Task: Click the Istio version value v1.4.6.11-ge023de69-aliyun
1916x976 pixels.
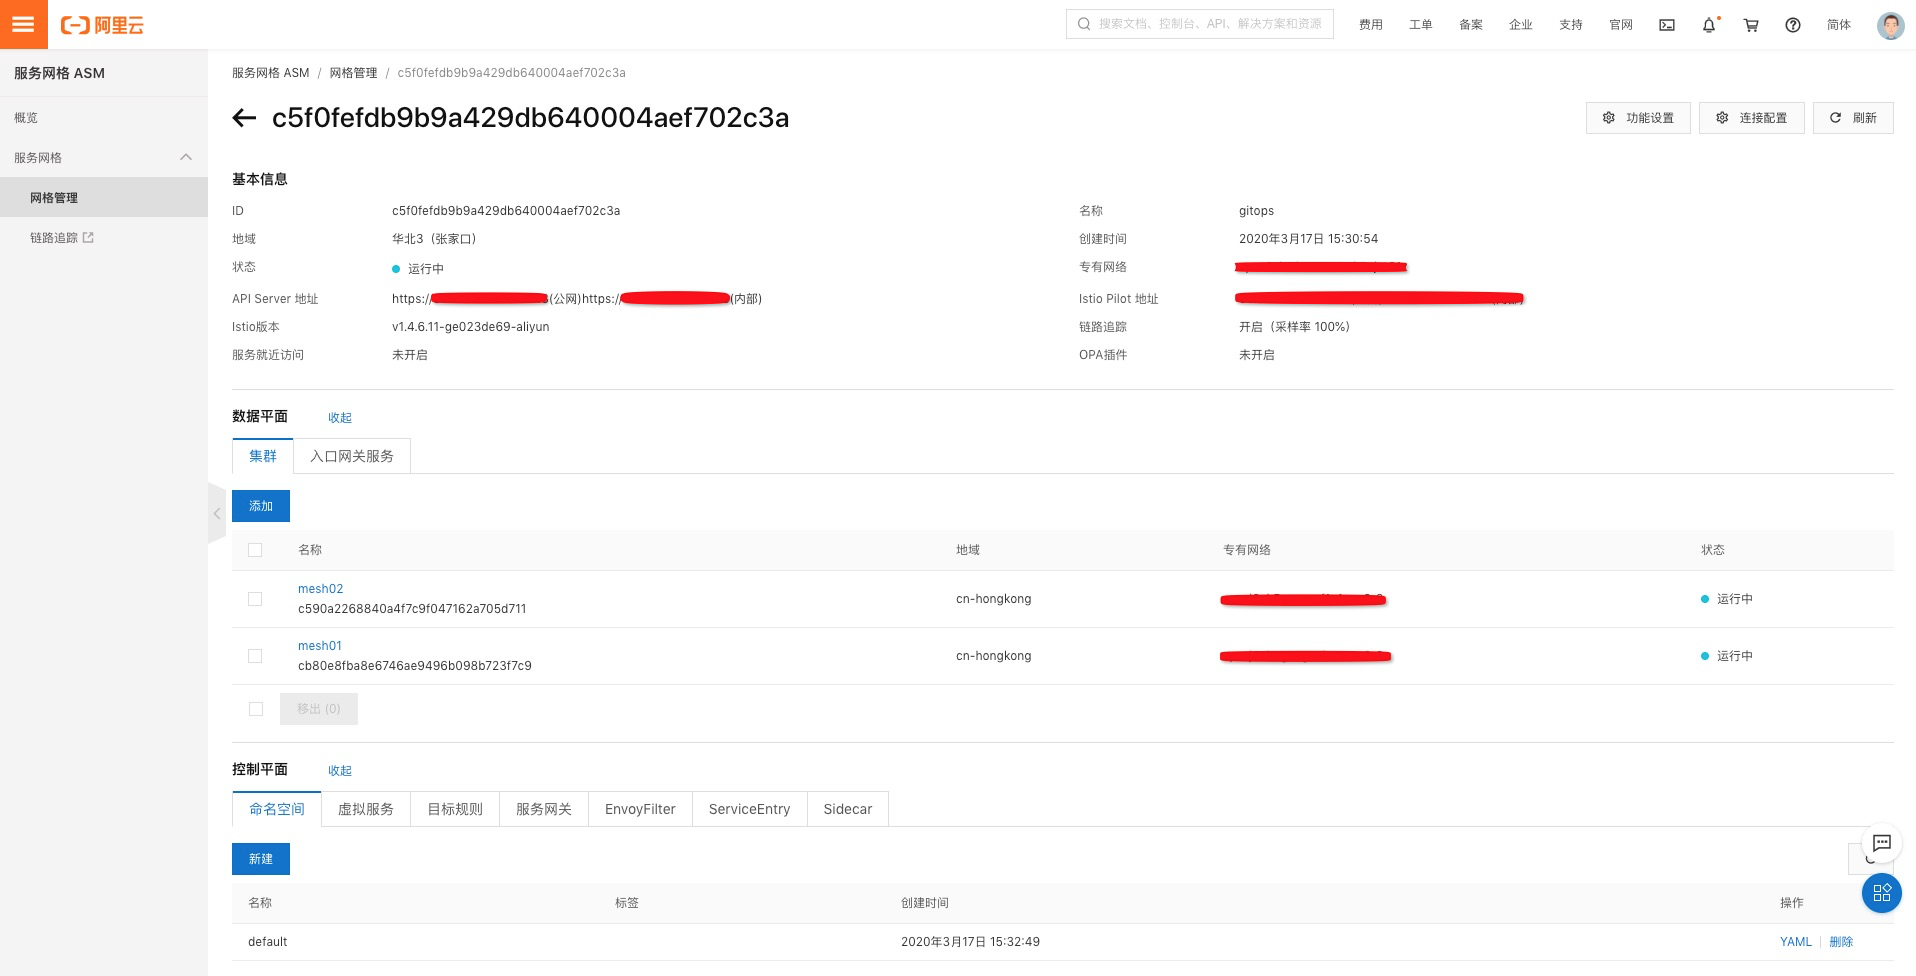Action: coord(471,327)
